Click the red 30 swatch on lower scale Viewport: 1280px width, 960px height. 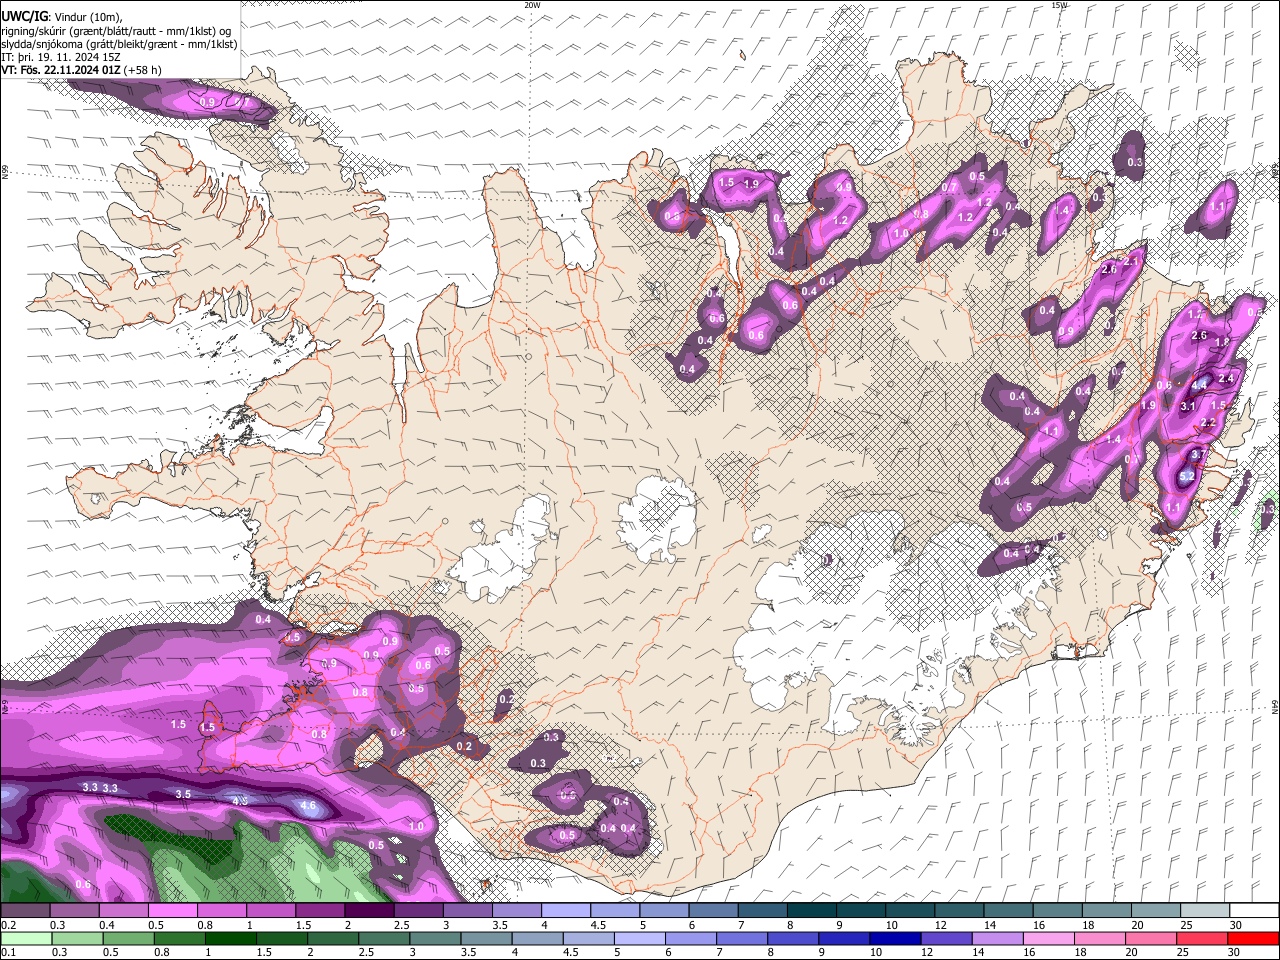click(1255, 939)
